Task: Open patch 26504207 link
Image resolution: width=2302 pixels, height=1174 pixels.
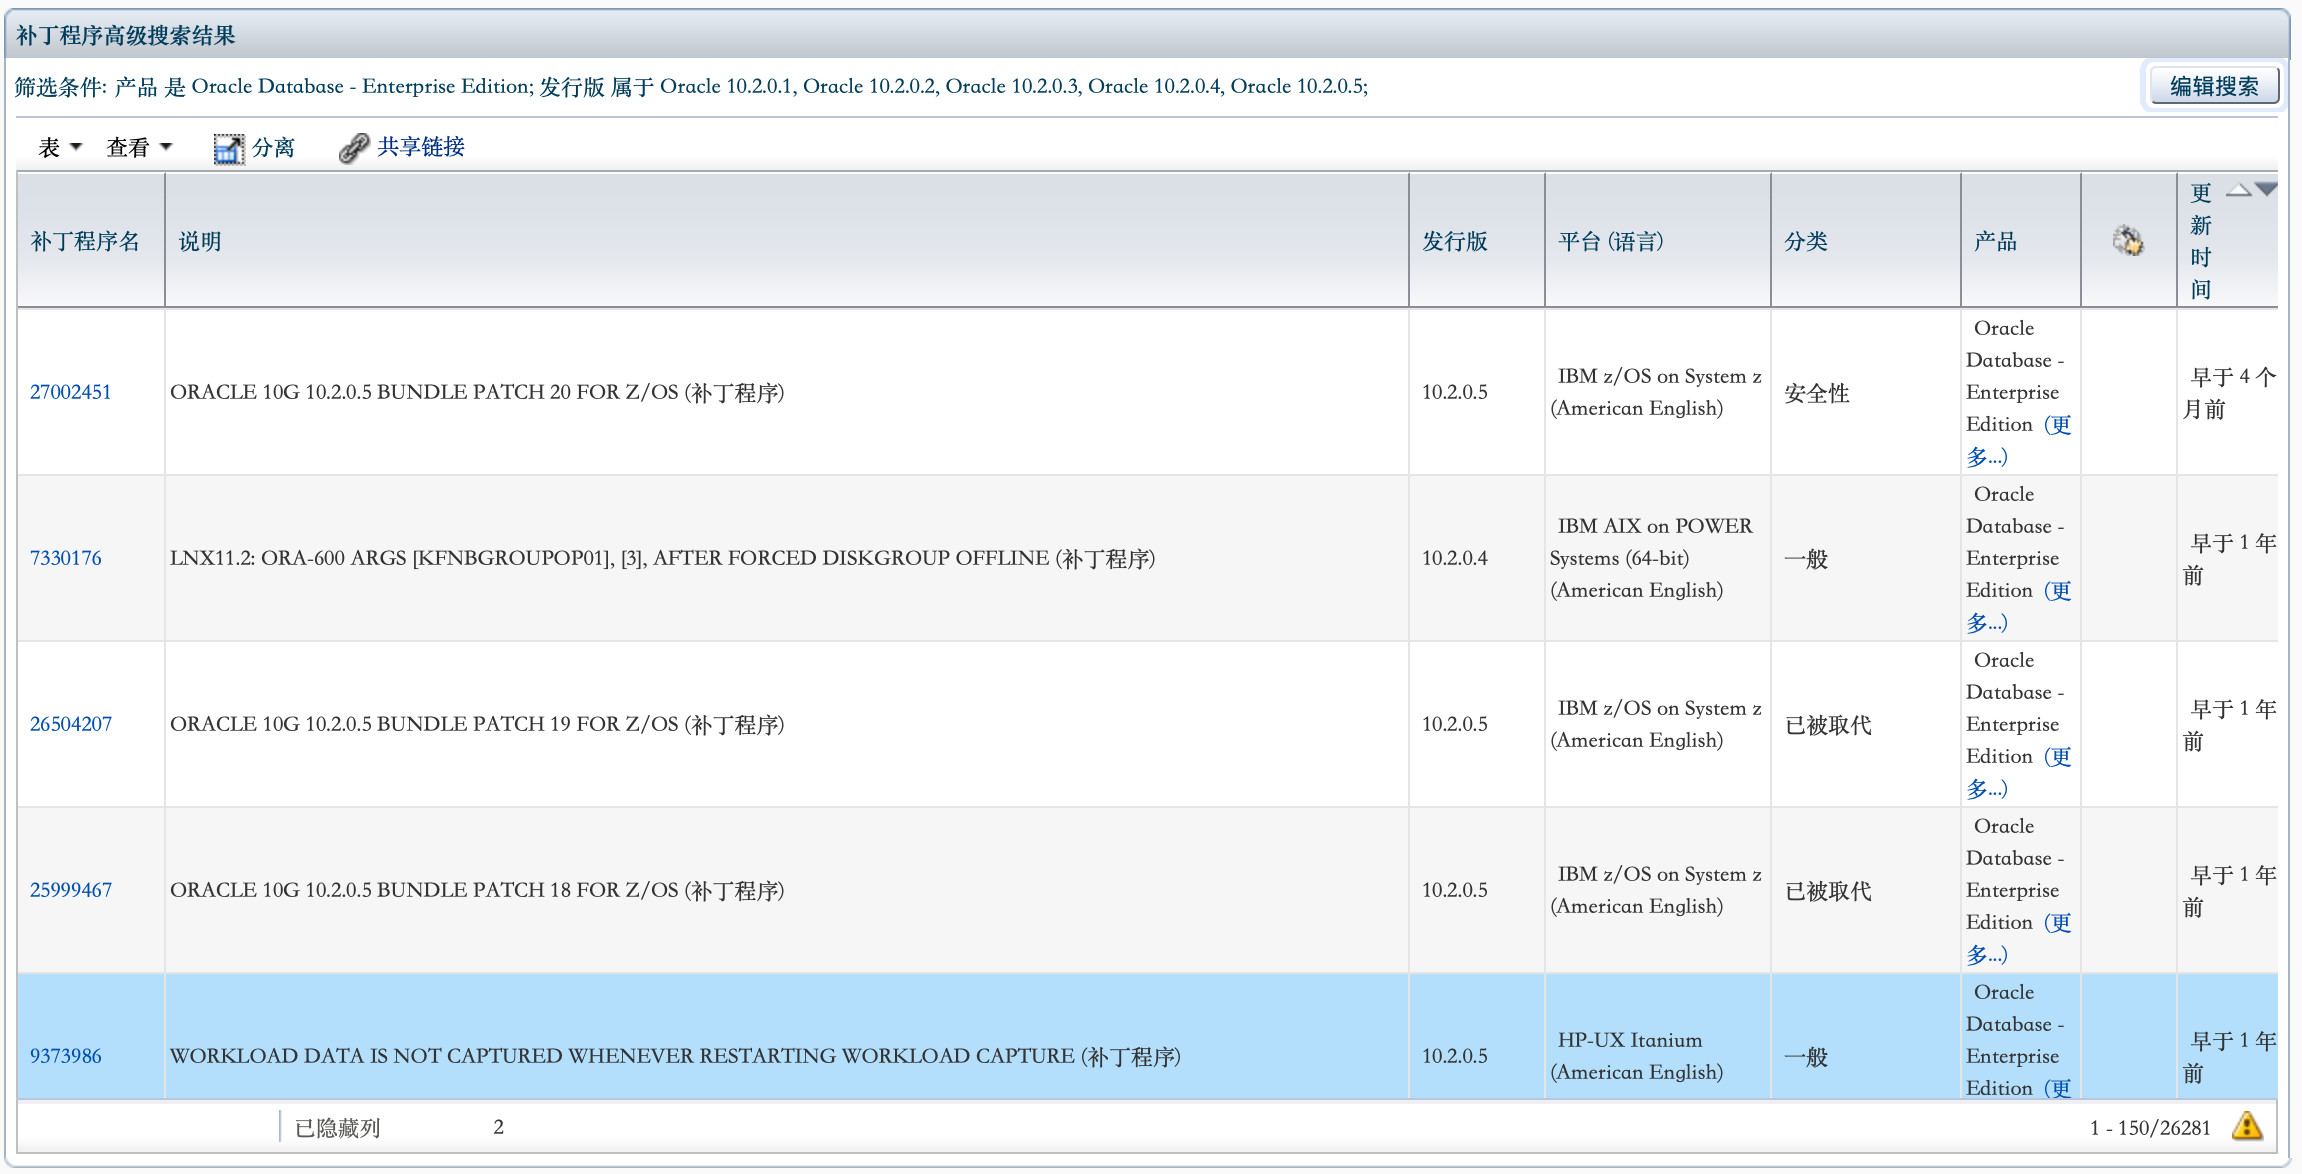Action: (70, 724)
